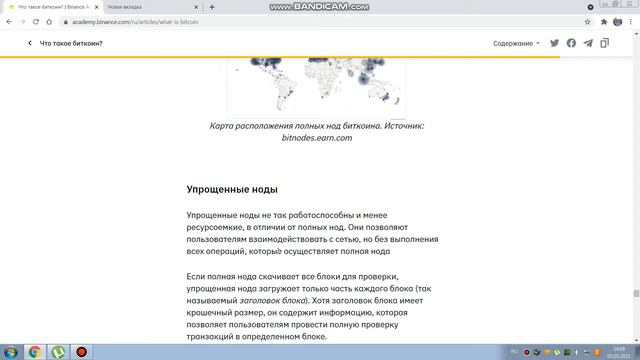Open Google Chrome from the taskbar
This screenshot has width=640, height=360.
point(35,352)
